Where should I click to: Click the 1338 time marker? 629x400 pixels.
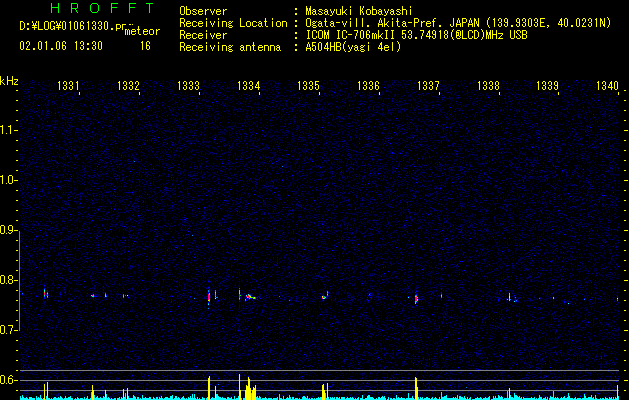(x=488, y=85)
